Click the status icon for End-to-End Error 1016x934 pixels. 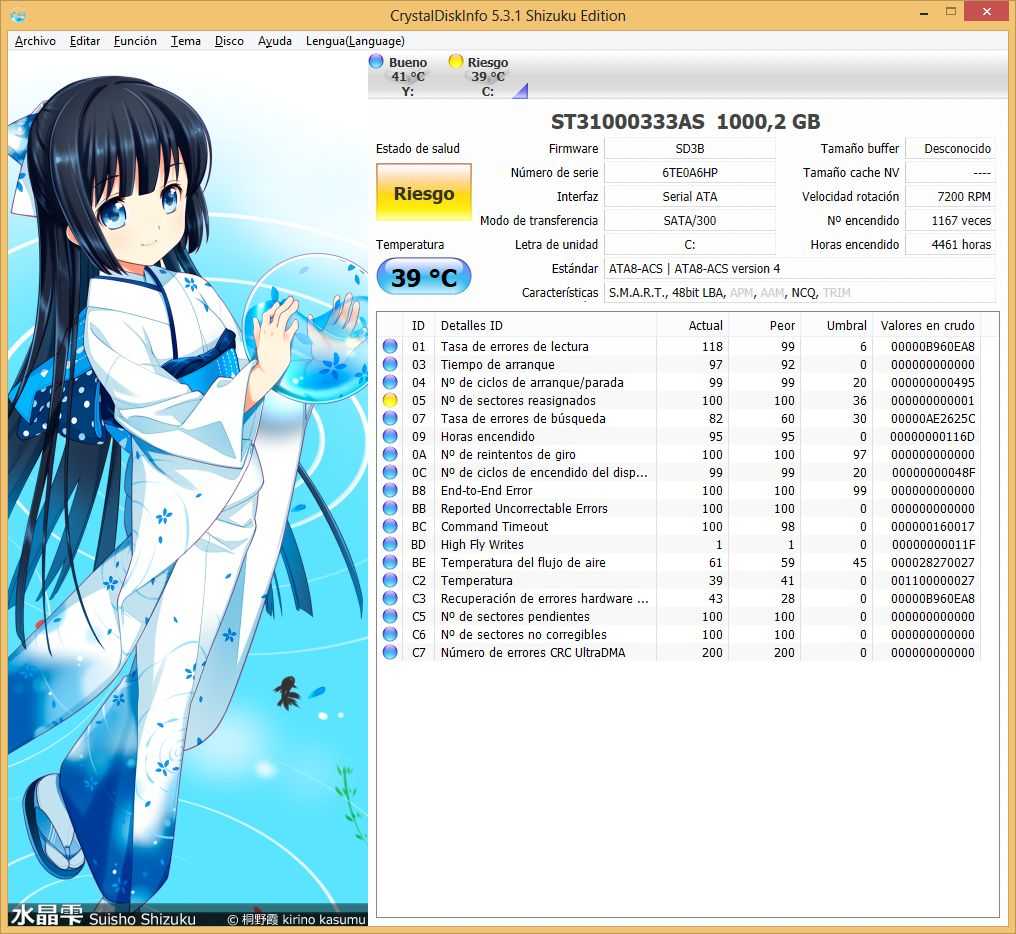tap(390, 491)
